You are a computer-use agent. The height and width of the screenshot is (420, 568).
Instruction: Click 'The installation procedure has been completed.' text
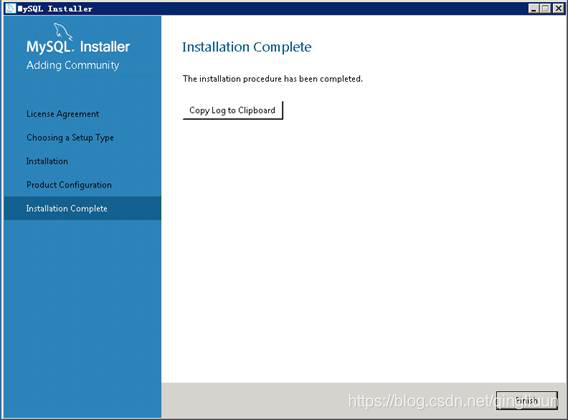pyautogui.click(x=273, y=79)
